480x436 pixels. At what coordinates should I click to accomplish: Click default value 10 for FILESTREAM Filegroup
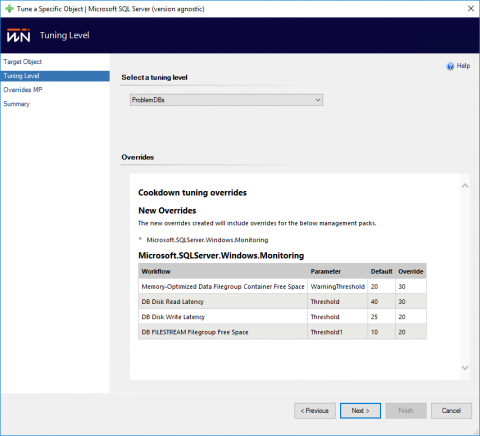click(x=381, y=332)
